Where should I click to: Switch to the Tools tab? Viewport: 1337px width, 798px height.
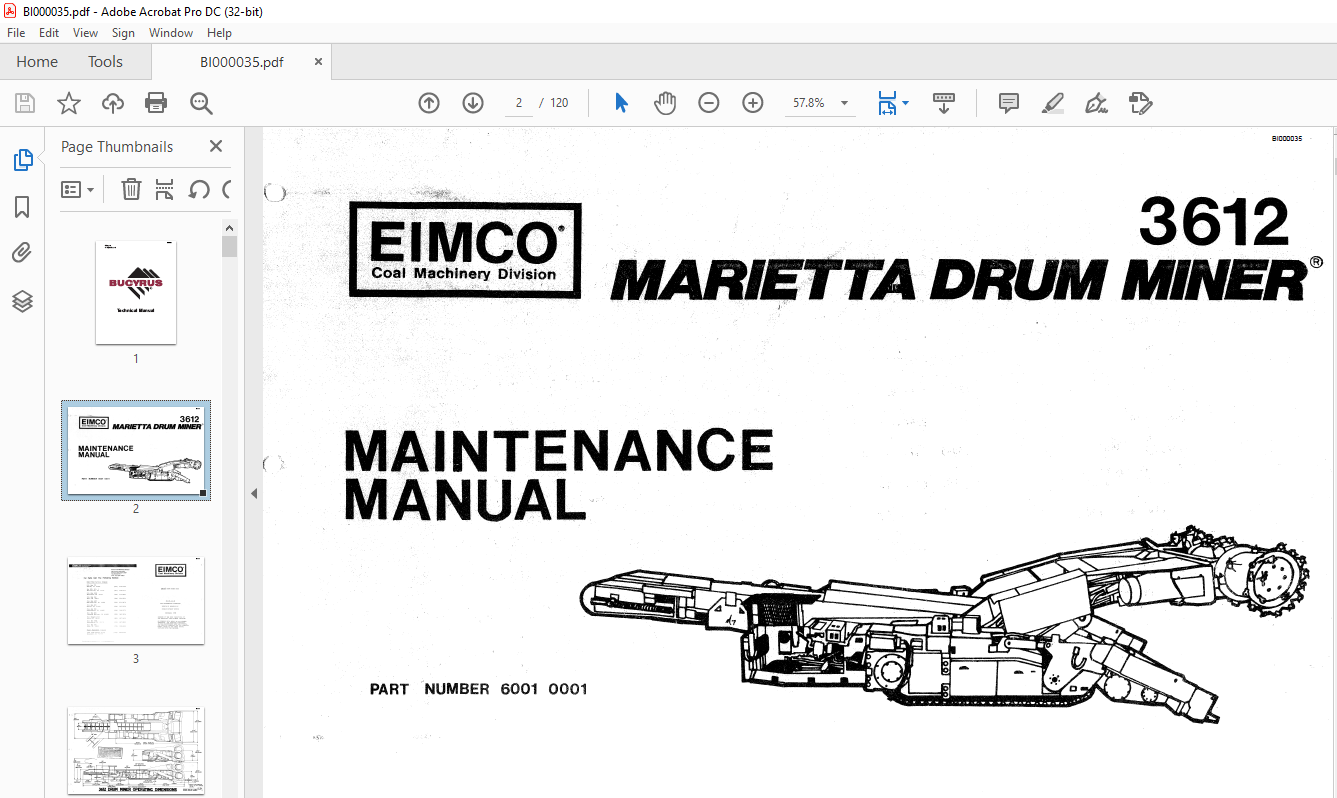pyautogui.click(x=105, y=62)
